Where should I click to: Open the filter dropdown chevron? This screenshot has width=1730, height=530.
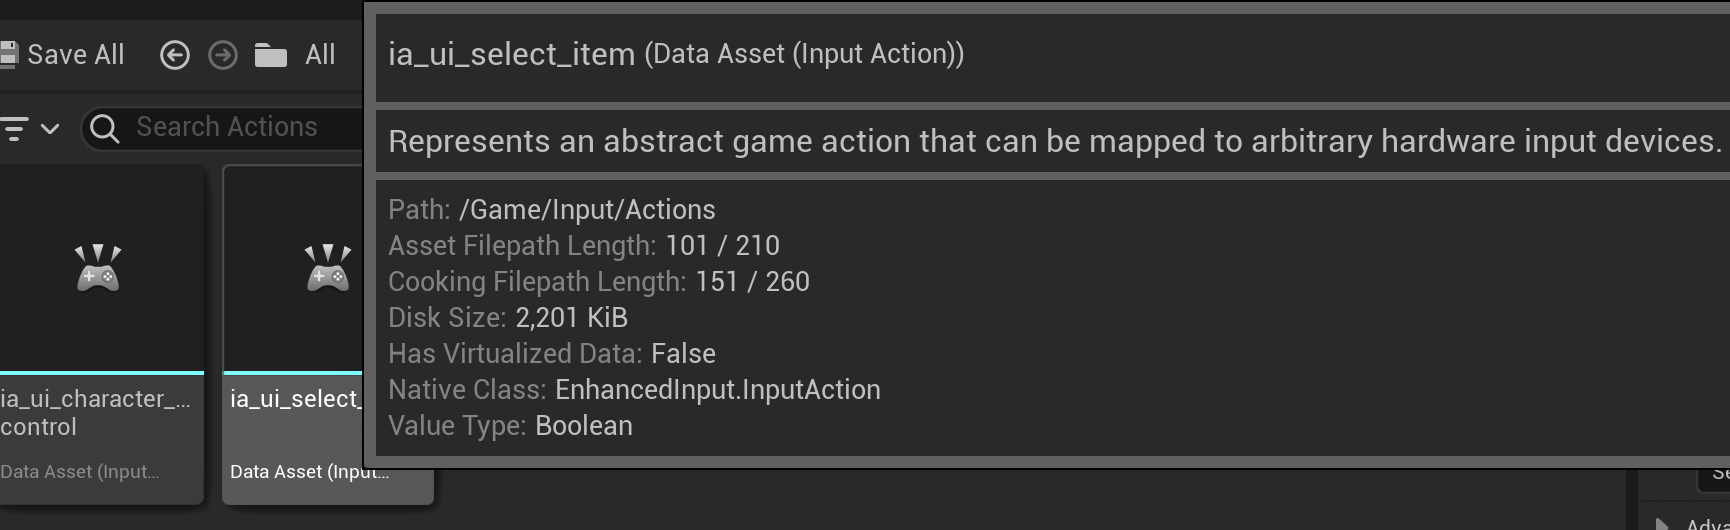pos(50,128)
